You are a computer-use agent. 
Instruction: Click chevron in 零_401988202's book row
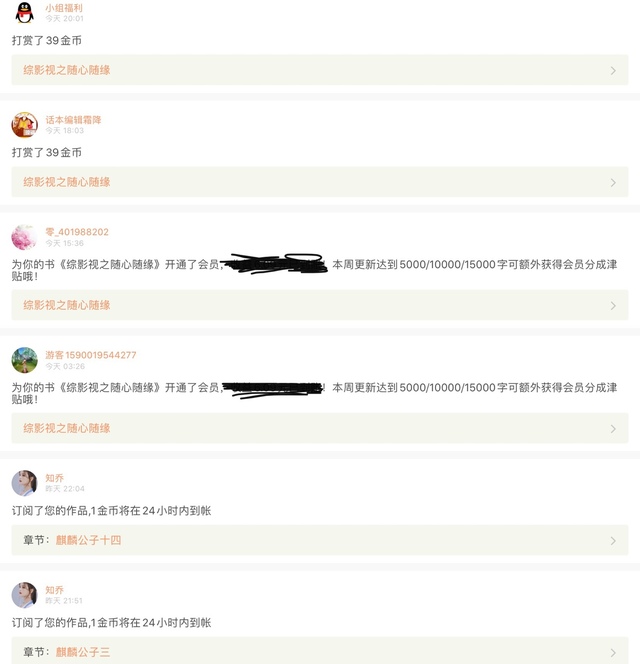[613, 306]
